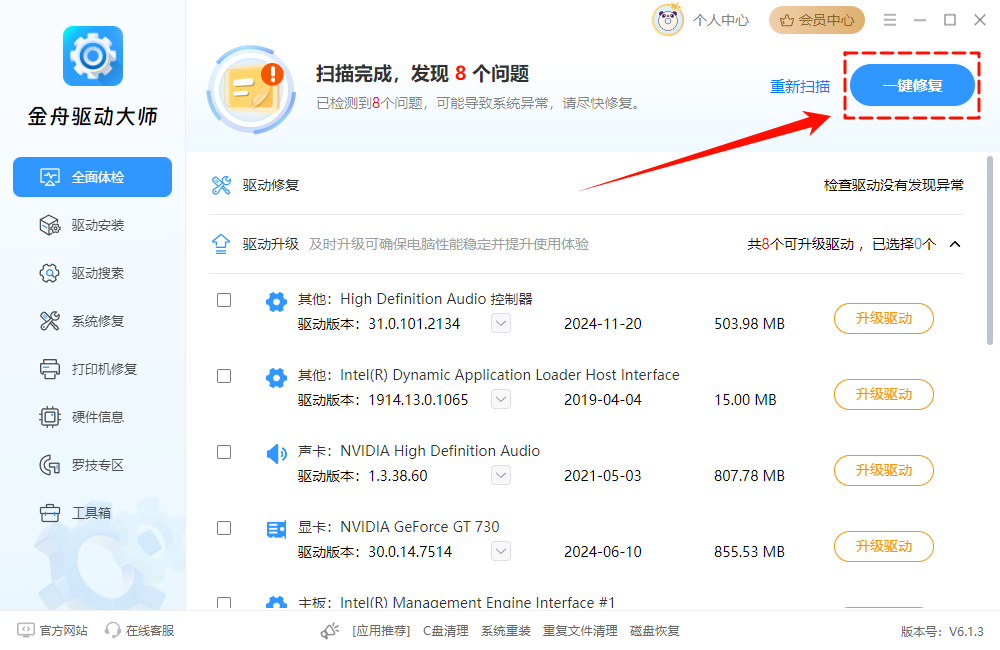Viewport: 1000px width, 650px height.
Task: Open the version dropdown for NVIDIA GeForce GT 730
Action: click(500, 551)
